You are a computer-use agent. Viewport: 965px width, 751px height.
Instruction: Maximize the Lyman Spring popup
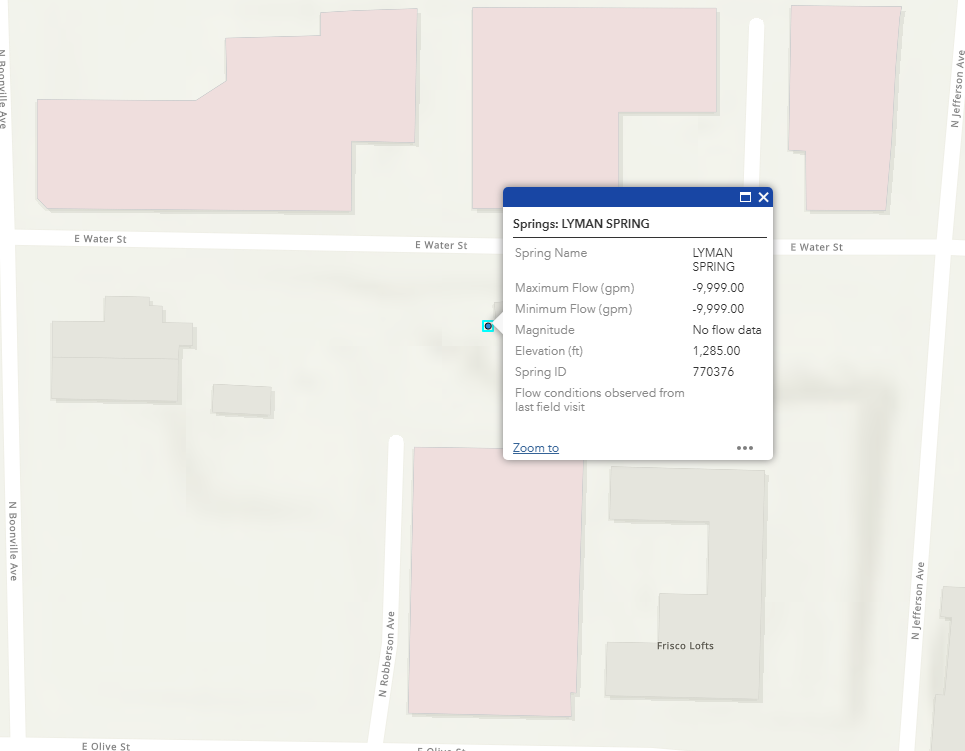click(745, 197)
